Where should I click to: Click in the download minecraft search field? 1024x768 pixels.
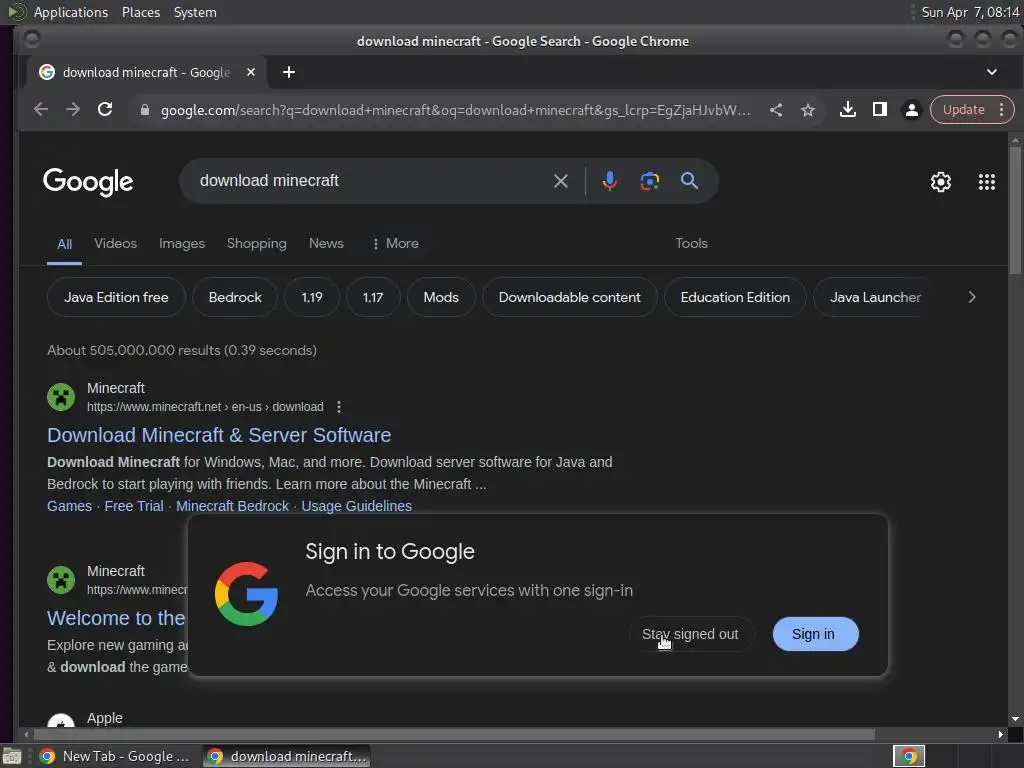point(372,181)
